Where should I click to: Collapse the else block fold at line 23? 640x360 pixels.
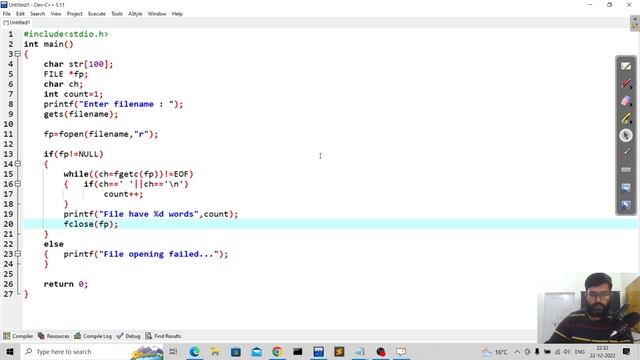point(18,254)
